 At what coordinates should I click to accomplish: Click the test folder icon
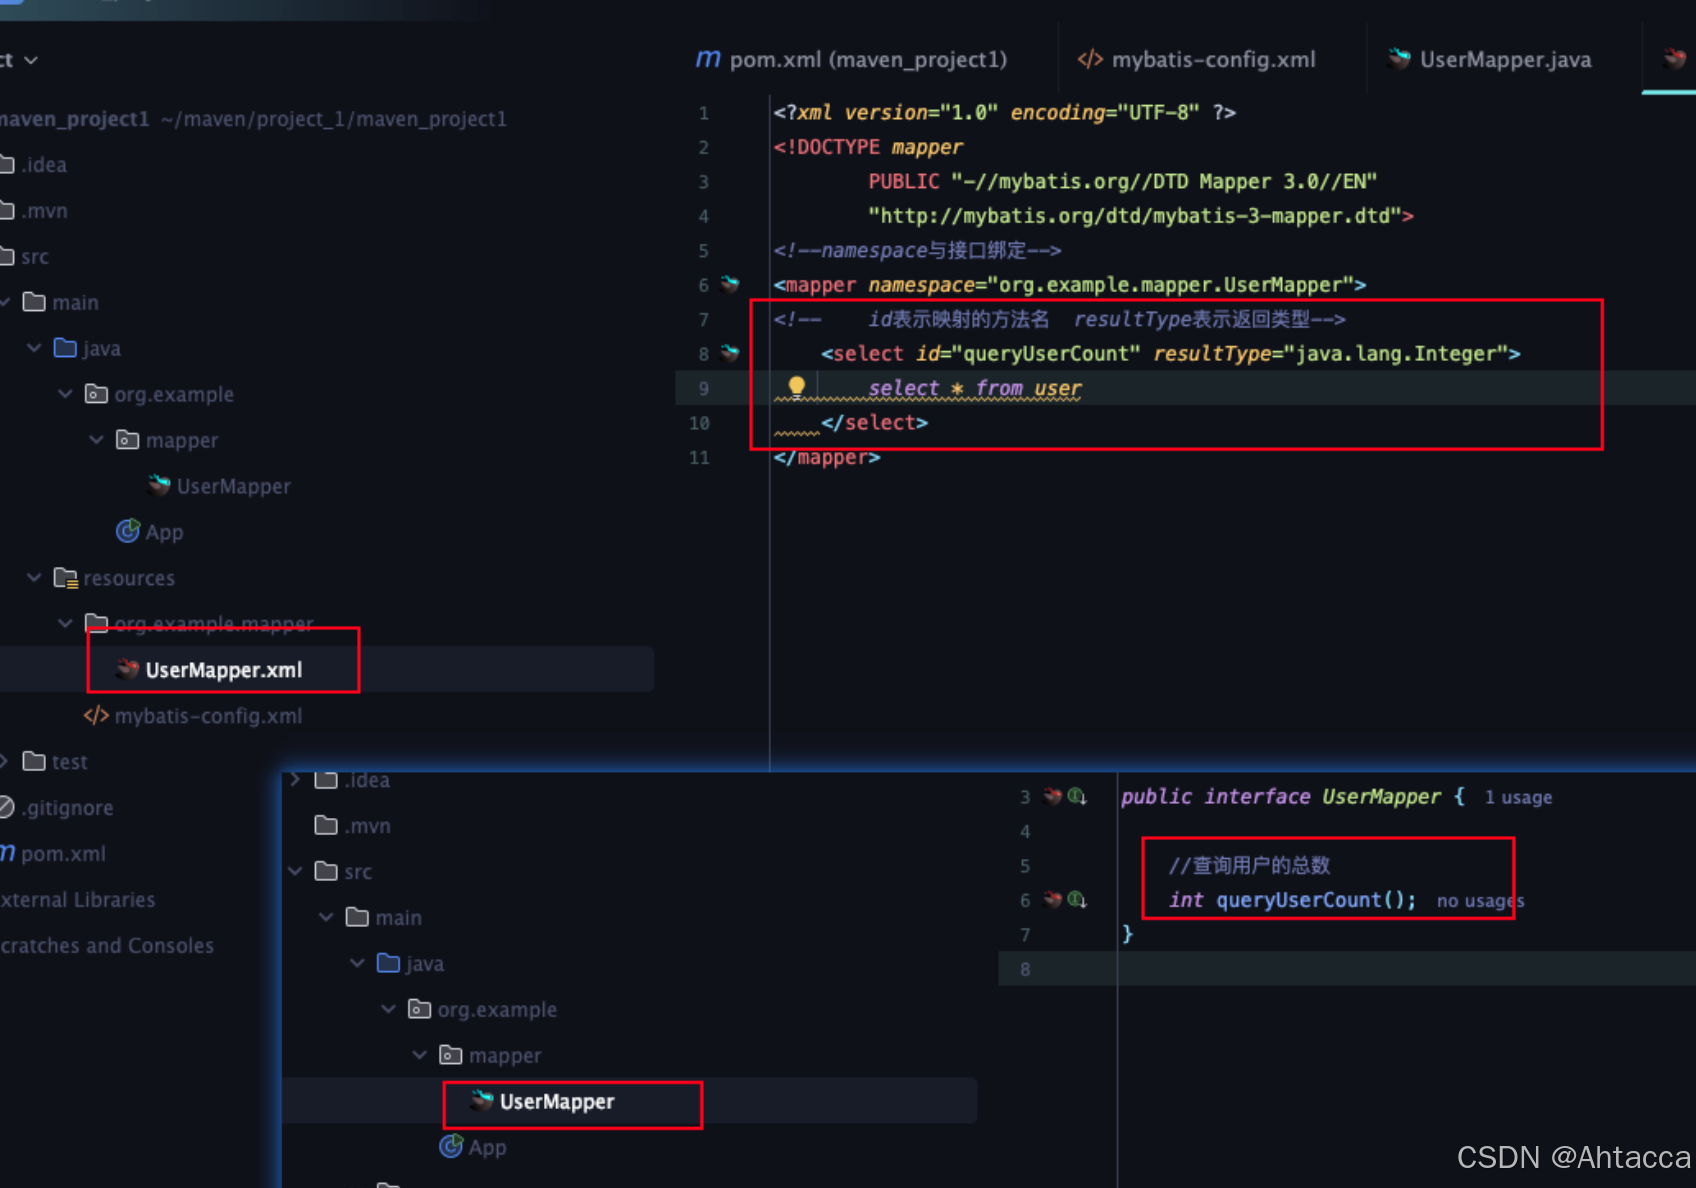pos(34,761)
